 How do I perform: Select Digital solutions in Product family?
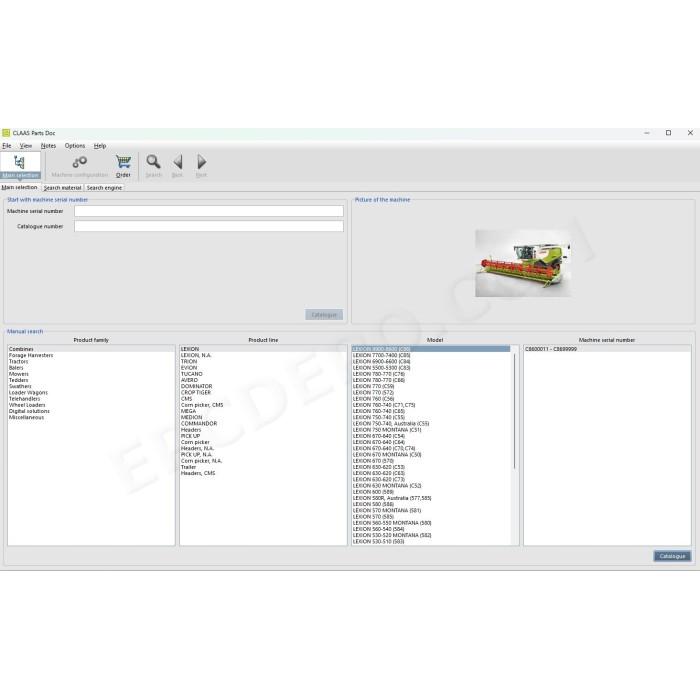click(91, 411)
